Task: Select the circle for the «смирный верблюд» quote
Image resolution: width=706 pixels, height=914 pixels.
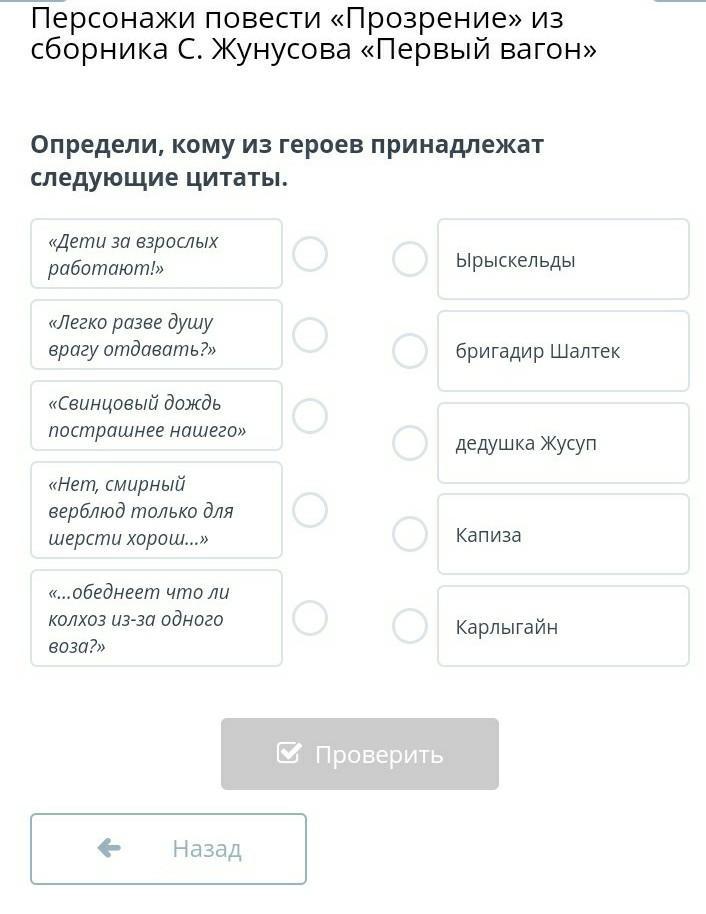Action: point(310,510)
